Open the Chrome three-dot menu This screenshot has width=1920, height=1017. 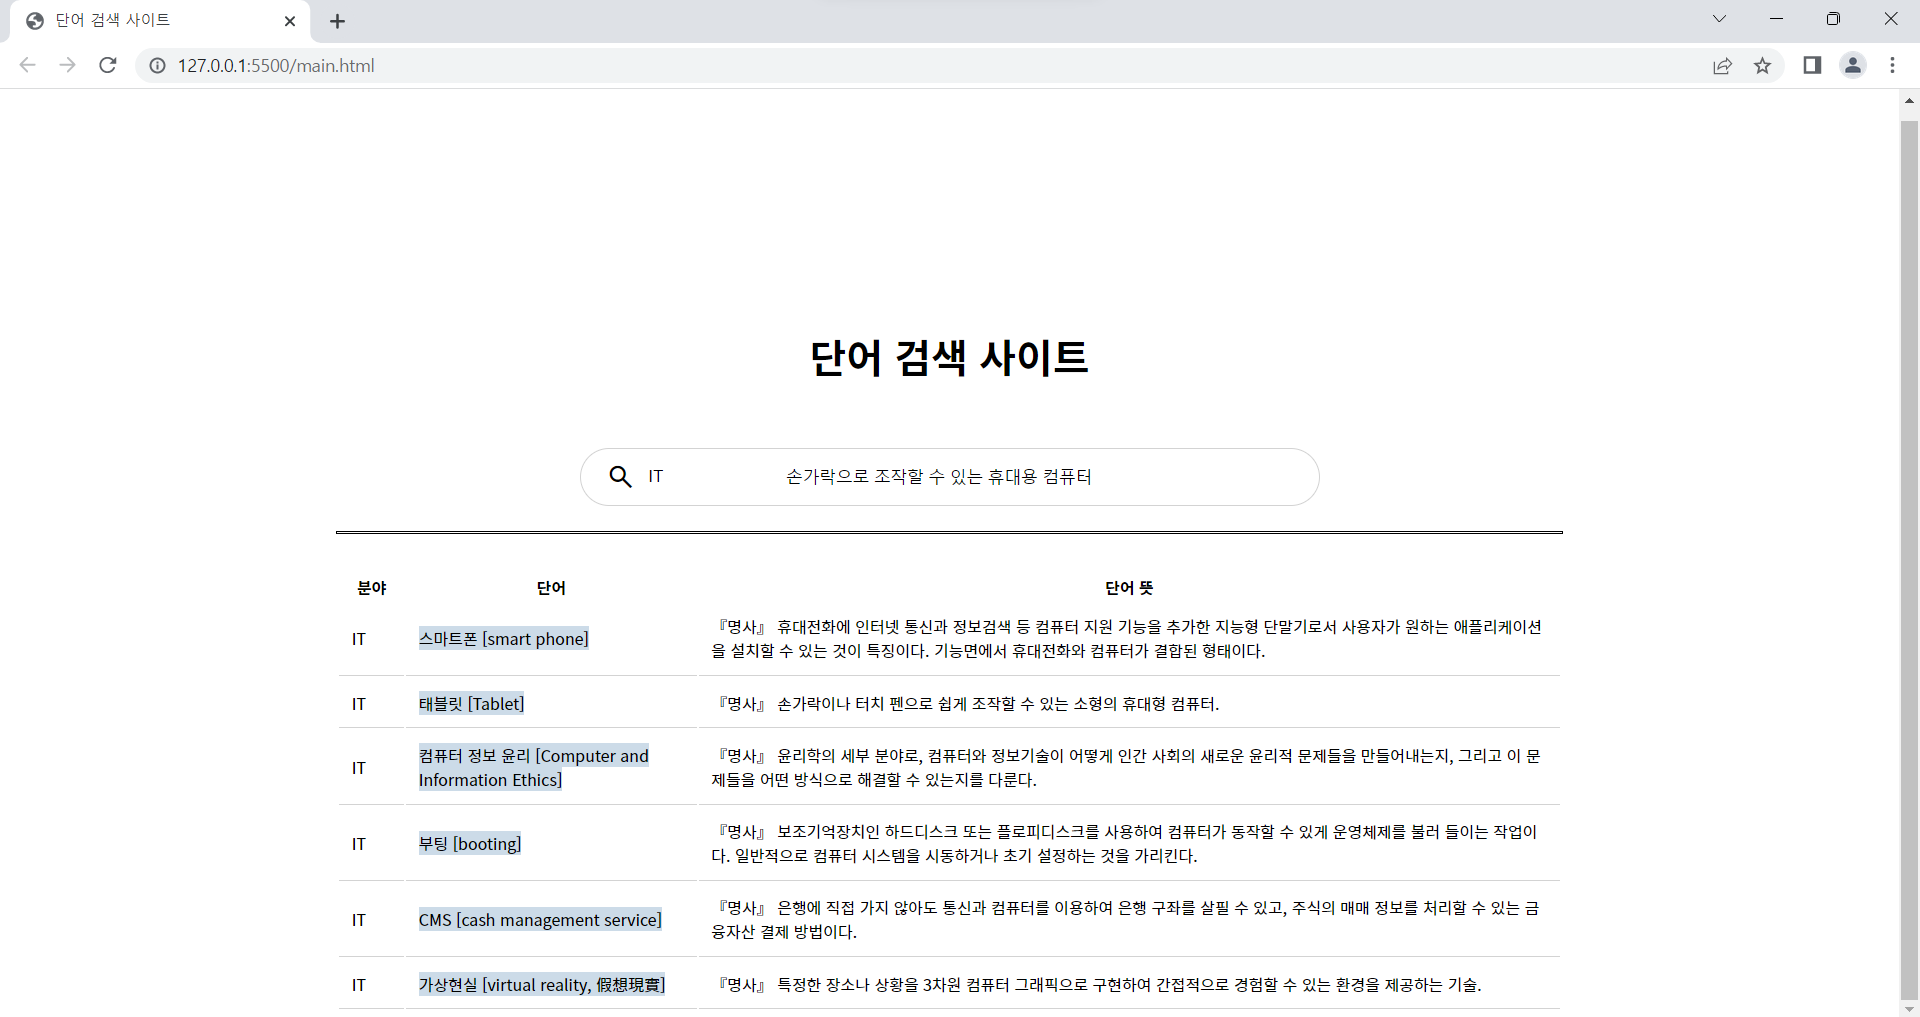tap(1893, 65)
